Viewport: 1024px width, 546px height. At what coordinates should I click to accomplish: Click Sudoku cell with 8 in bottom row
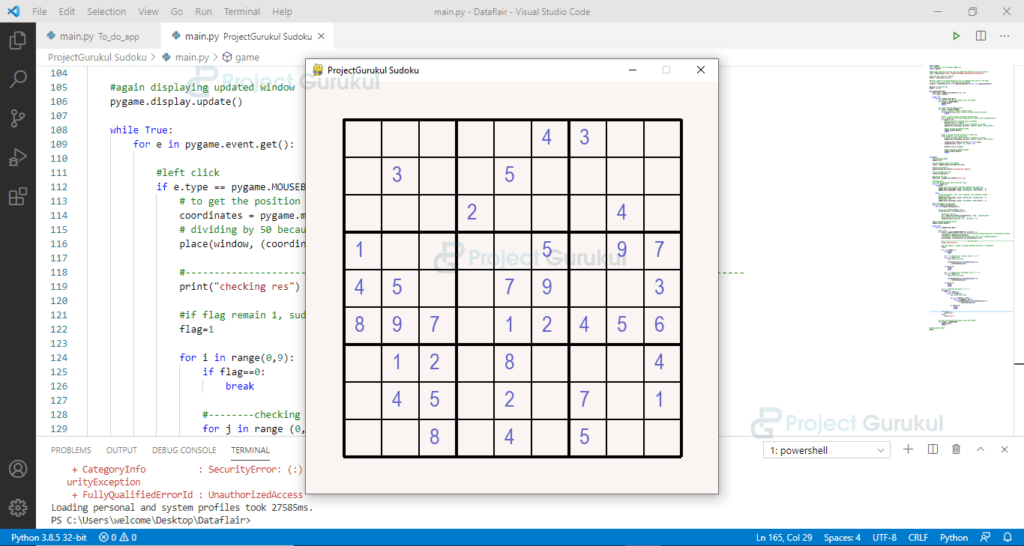click(x=434, y=438)
